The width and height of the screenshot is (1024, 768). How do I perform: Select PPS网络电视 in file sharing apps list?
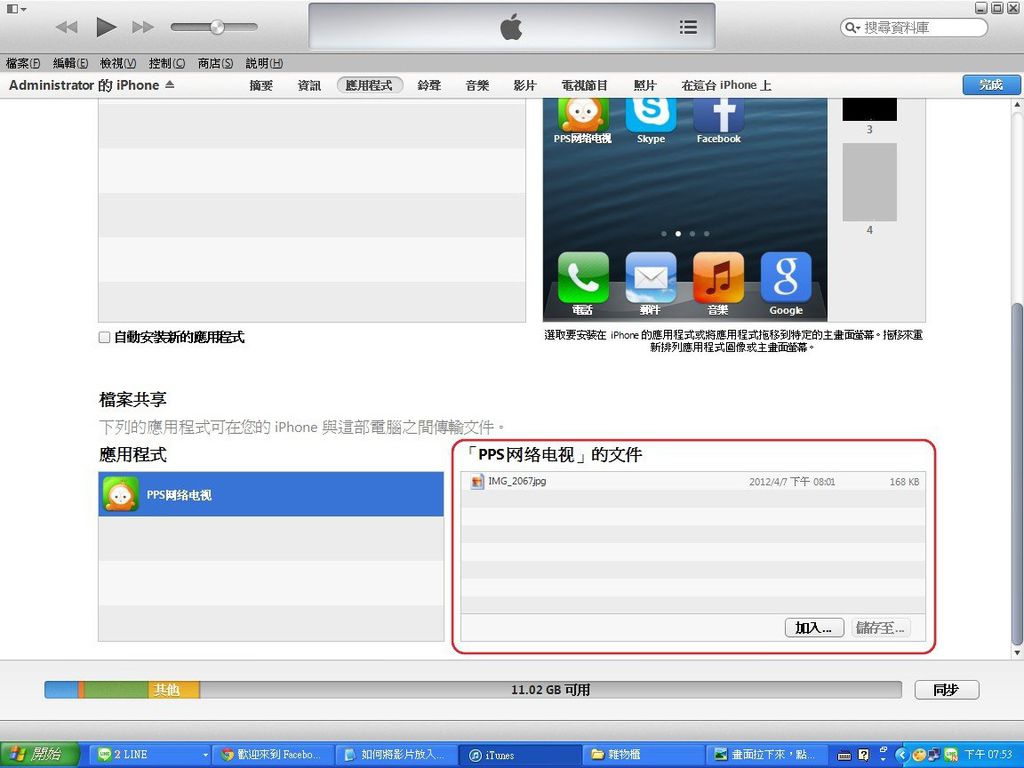(271, 494)
